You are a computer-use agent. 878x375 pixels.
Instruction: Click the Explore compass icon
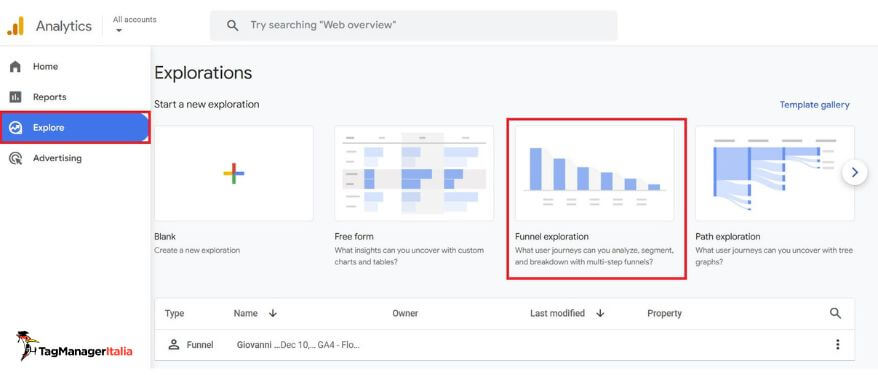[16, 128]
